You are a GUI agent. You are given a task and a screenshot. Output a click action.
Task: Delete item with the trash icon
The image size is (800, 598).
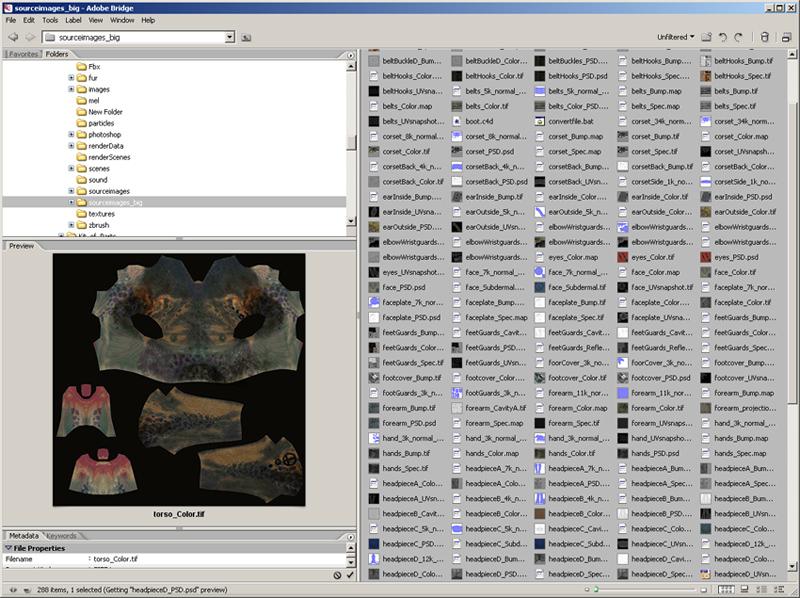(x=764, y=37)
